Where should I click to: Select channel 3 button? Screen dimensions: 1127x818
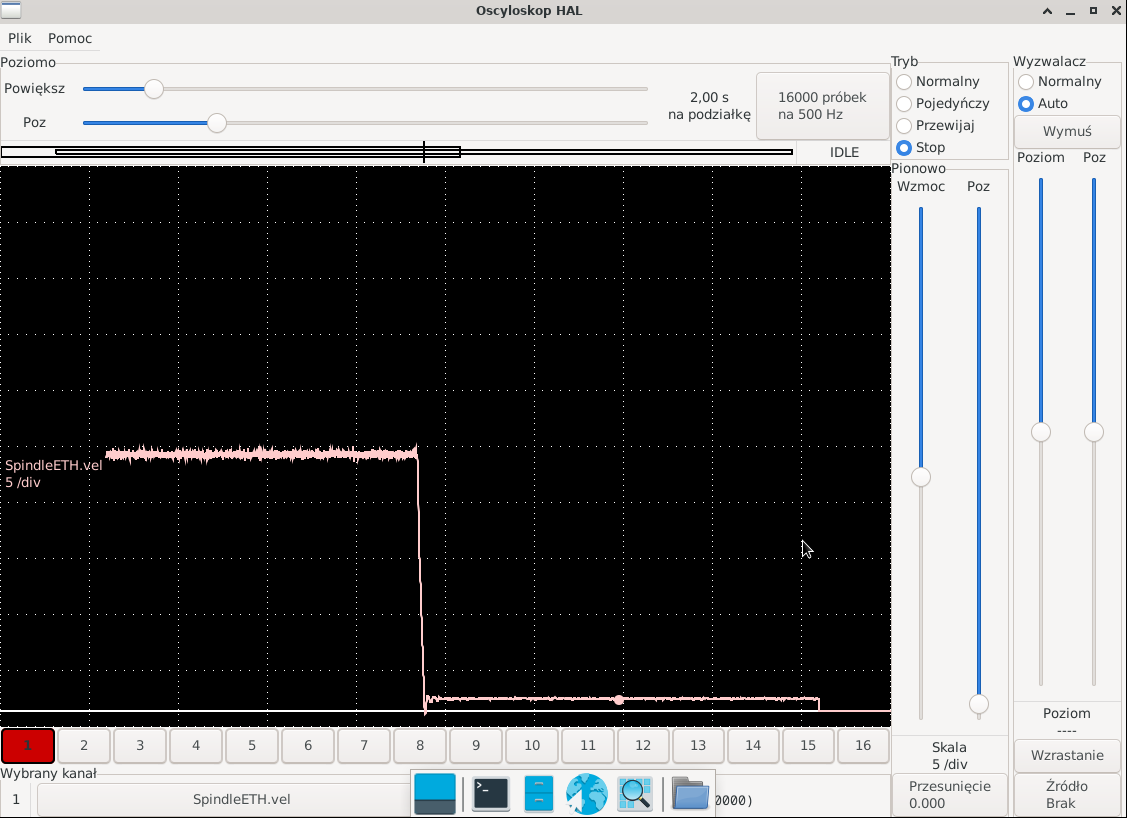(x=140, y=745)
